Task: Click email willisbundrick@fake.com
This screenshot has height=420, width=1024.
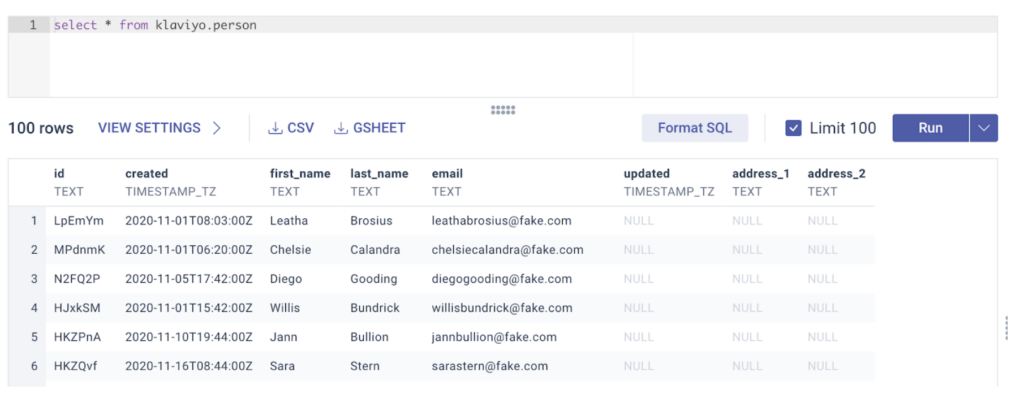Action: [502, 308]
